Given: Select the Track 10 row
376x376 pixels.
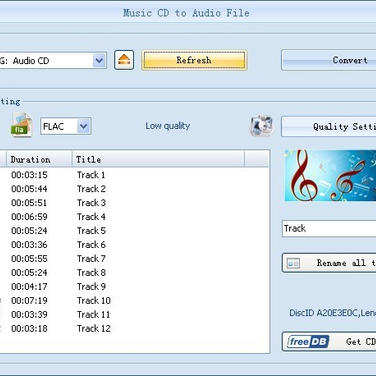Looking at the screenshot, I should click(134, 301).
